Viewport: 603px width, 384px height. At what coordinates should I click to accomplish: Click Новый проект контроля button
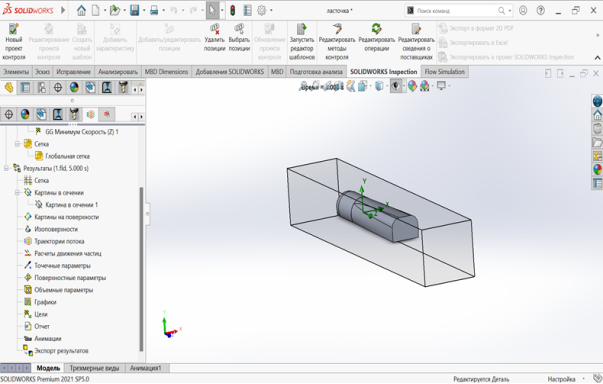[x=14, y=42]
